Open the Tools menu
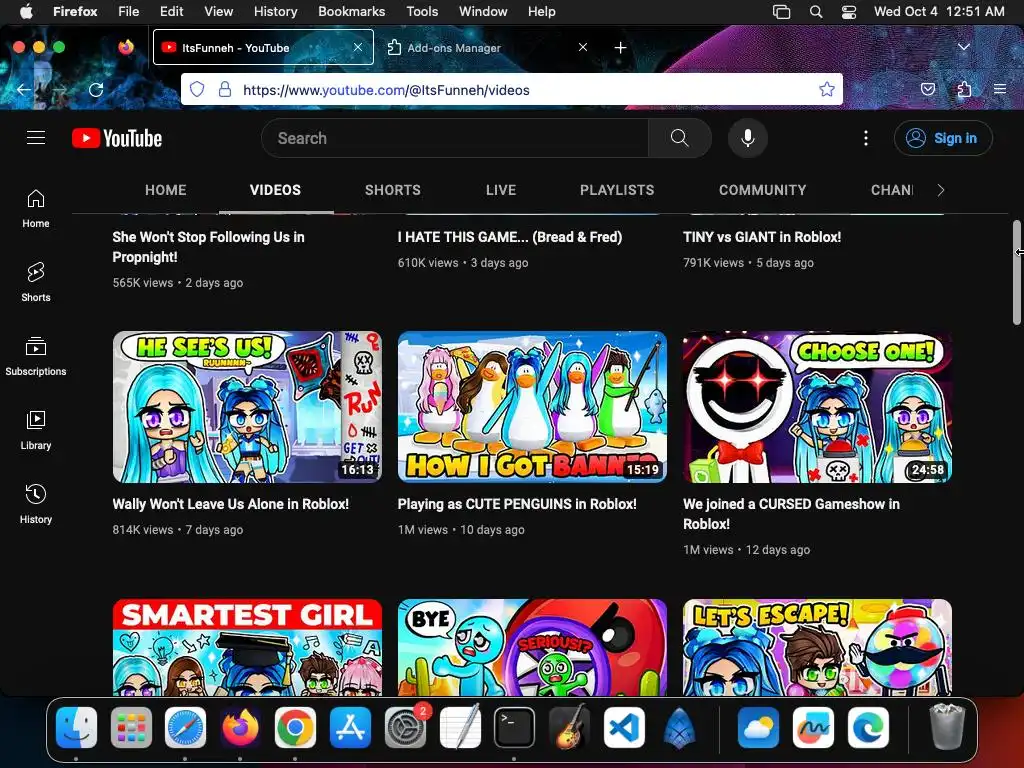 [x=422, y=12]
